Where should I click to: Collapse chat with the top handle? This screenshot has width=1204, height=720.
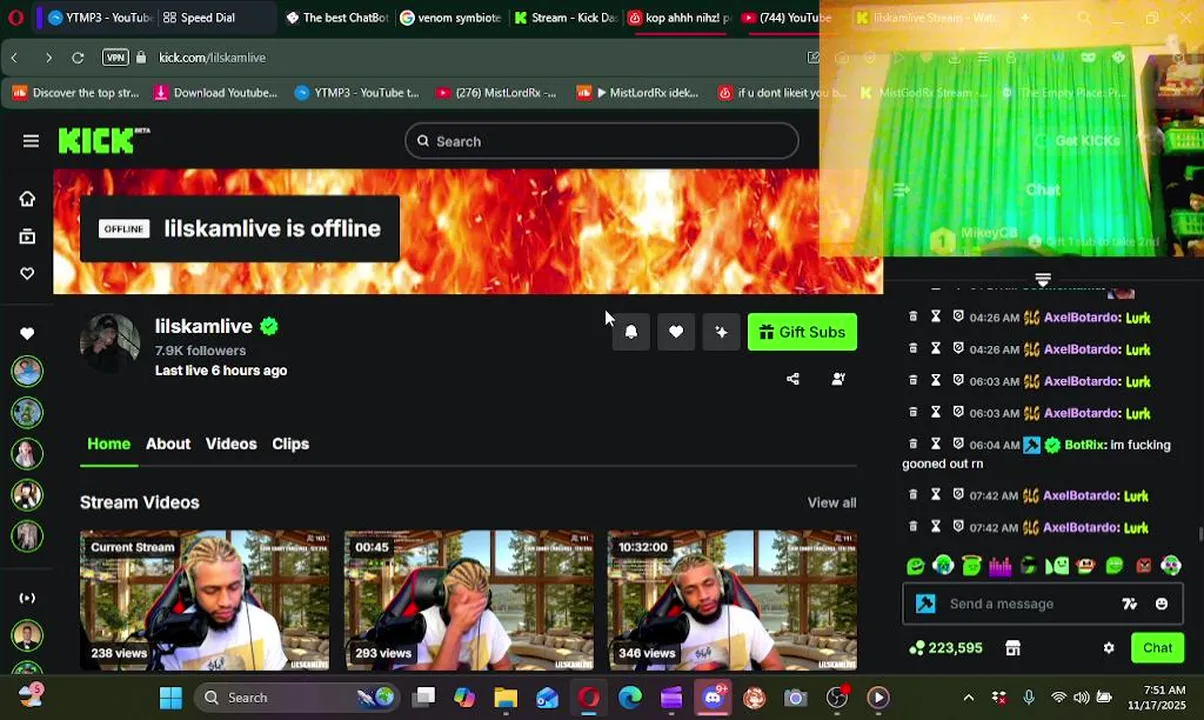coord(1043,279)
